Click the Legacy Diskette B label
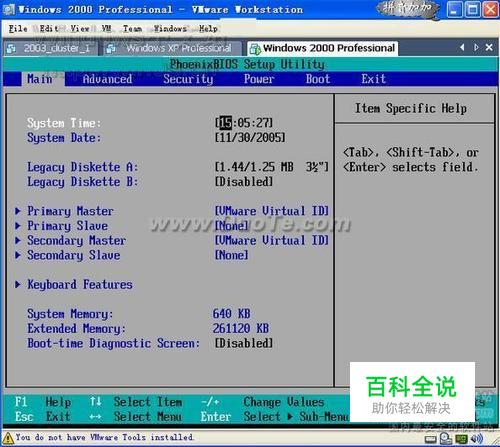 83,182
